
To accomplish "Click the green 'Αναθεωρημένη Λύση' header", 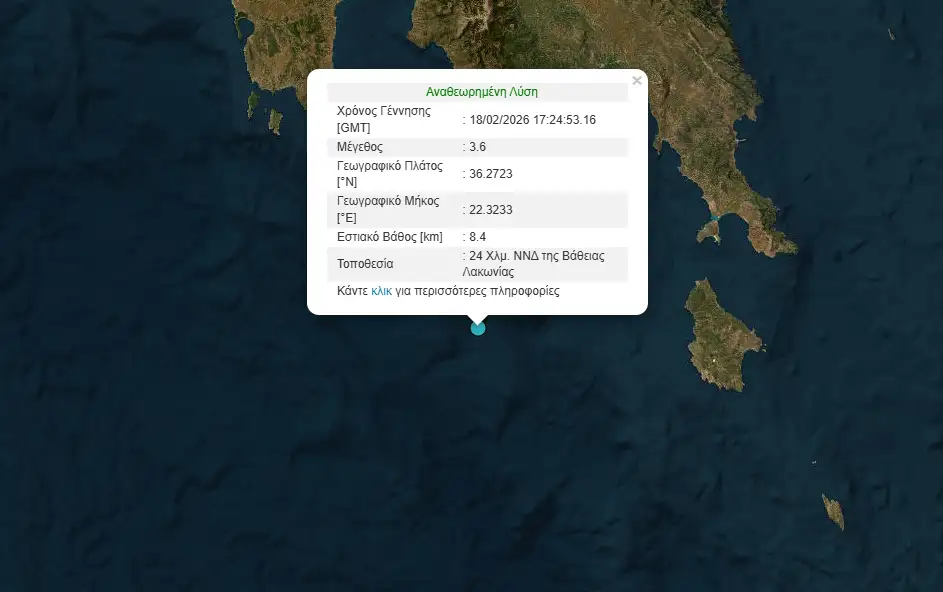I will [x=481, y=92].
